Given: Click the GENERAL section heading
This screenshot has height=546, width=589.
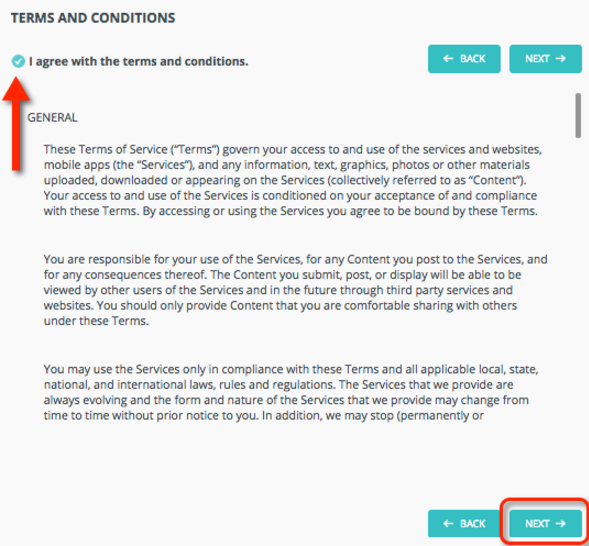Looking at the screenshot, I should point(52,118).
